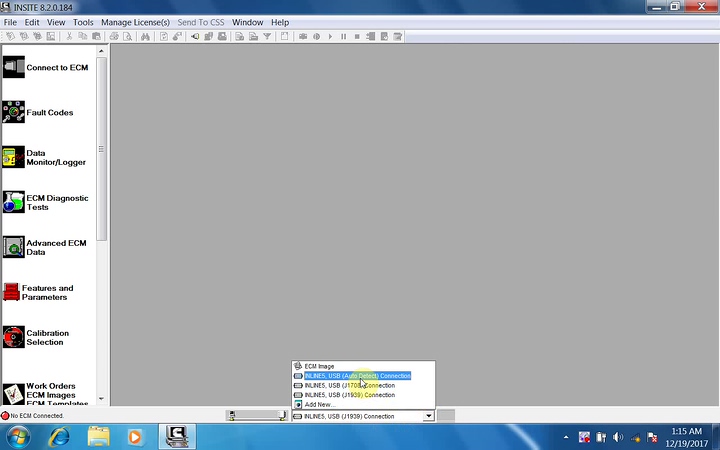The width and height of the screenshot is (720, 450).
Task: Click the Refresh toolbar icon
Action: coord(163,36)
